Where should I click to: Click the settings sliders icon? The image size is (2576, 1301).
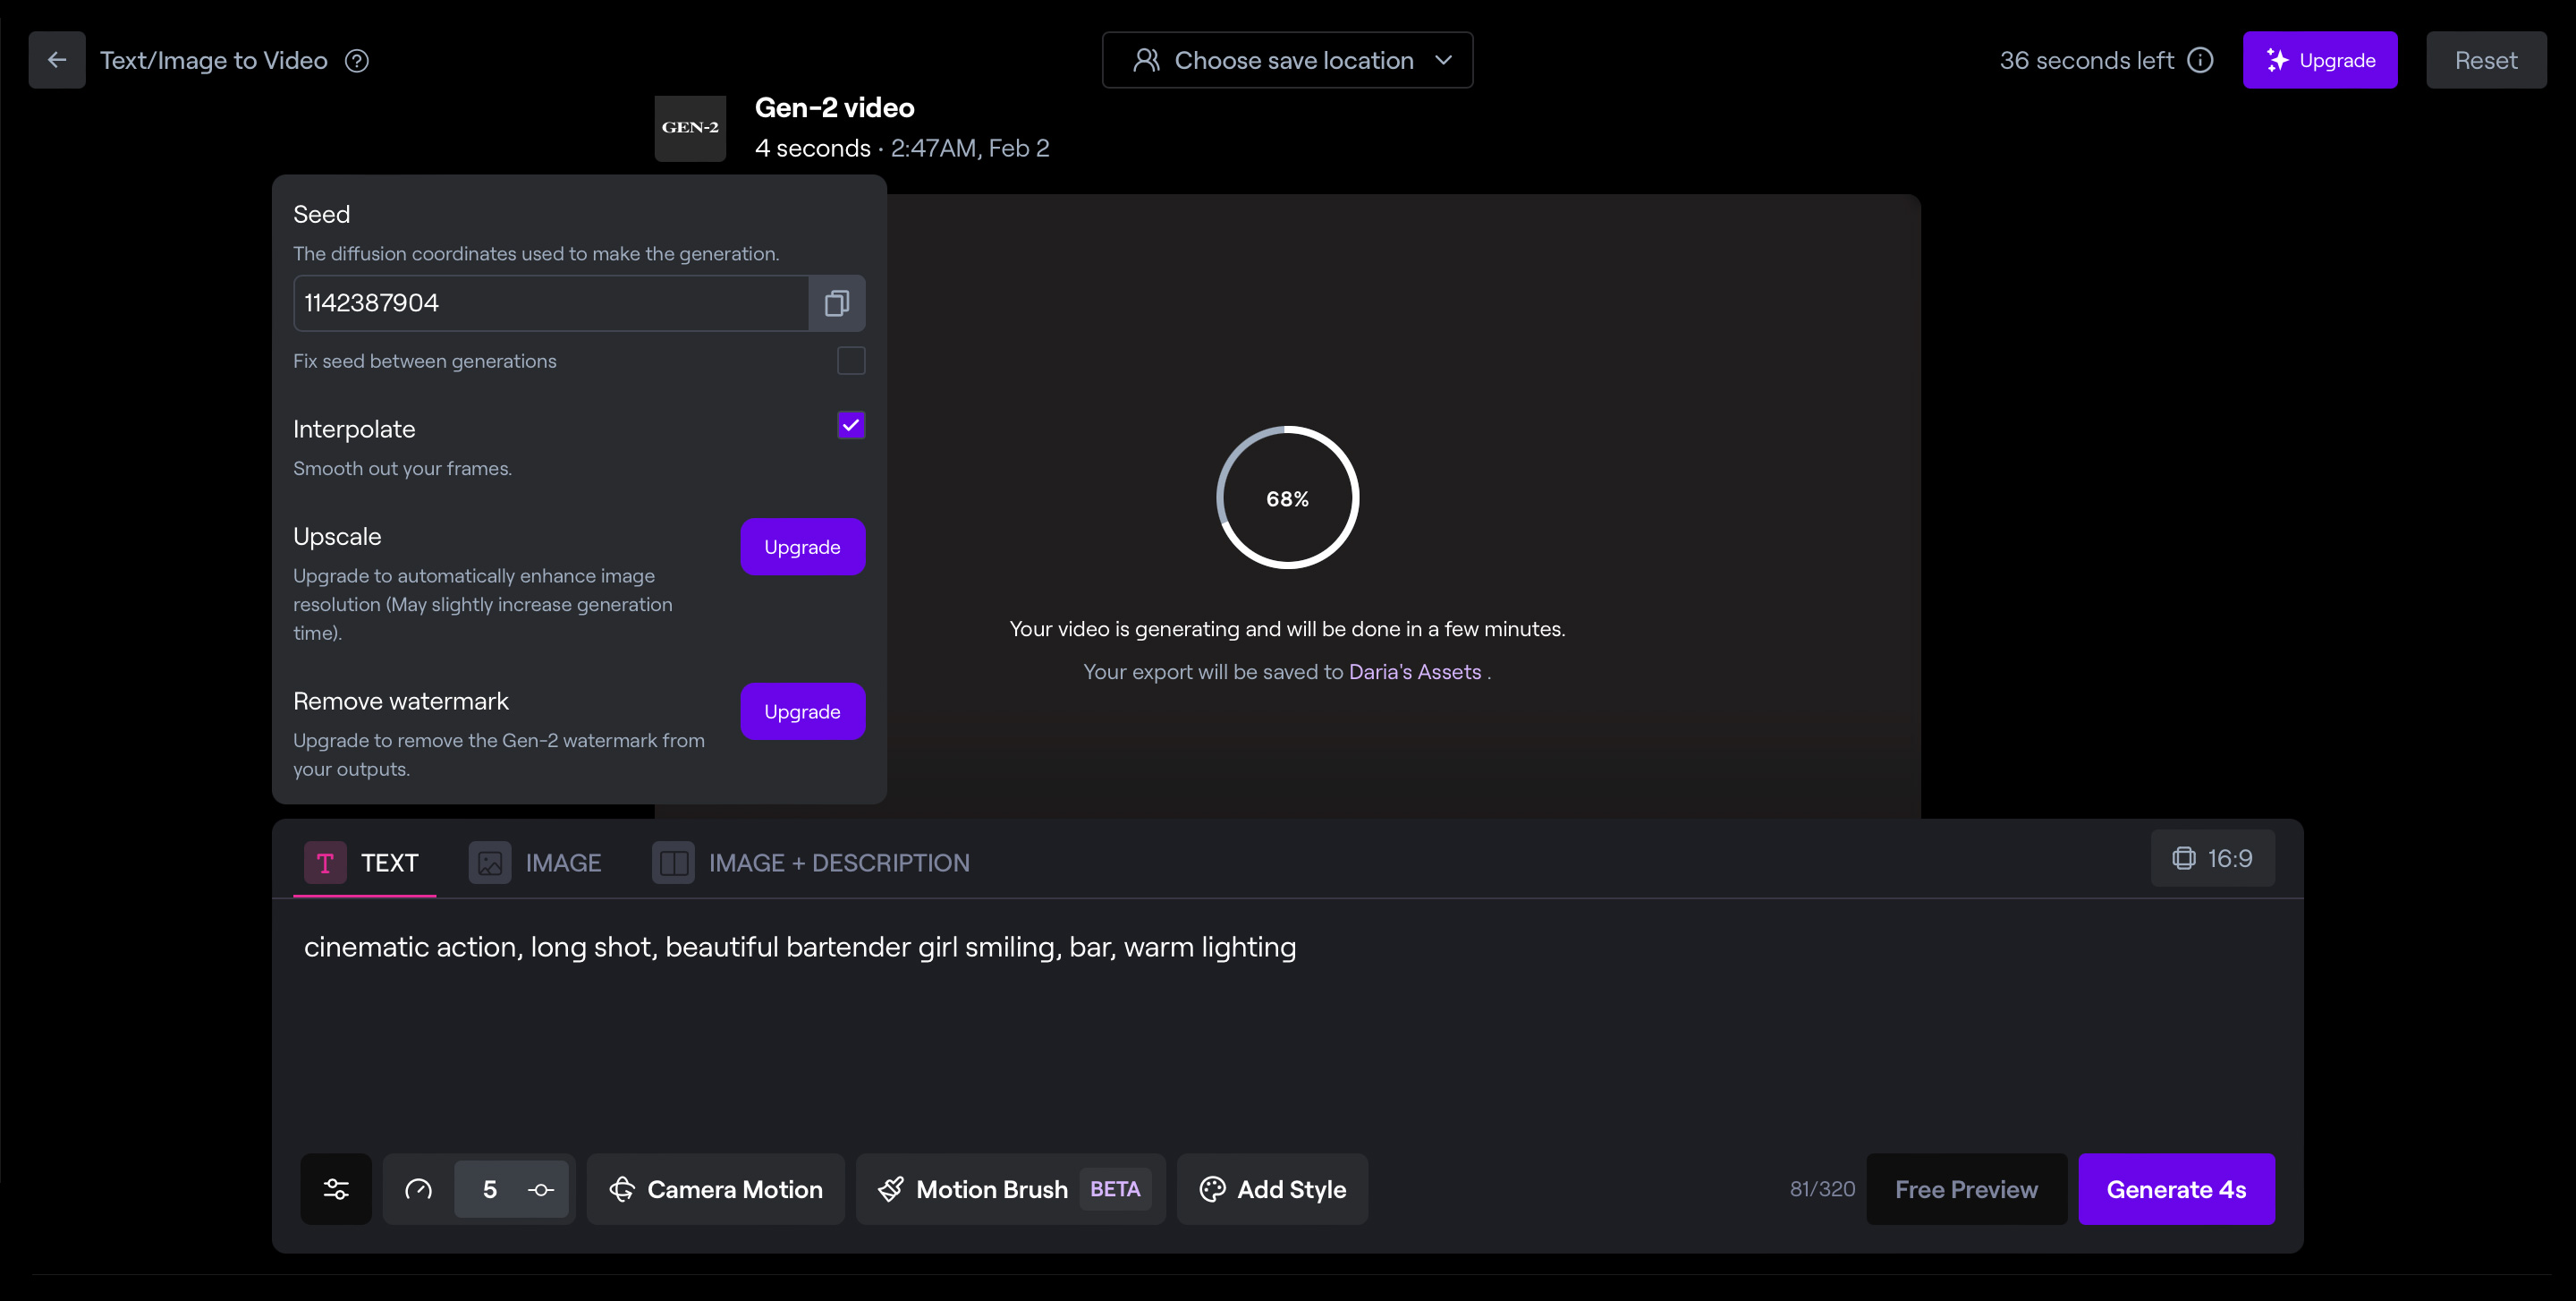click(335, 1188)
